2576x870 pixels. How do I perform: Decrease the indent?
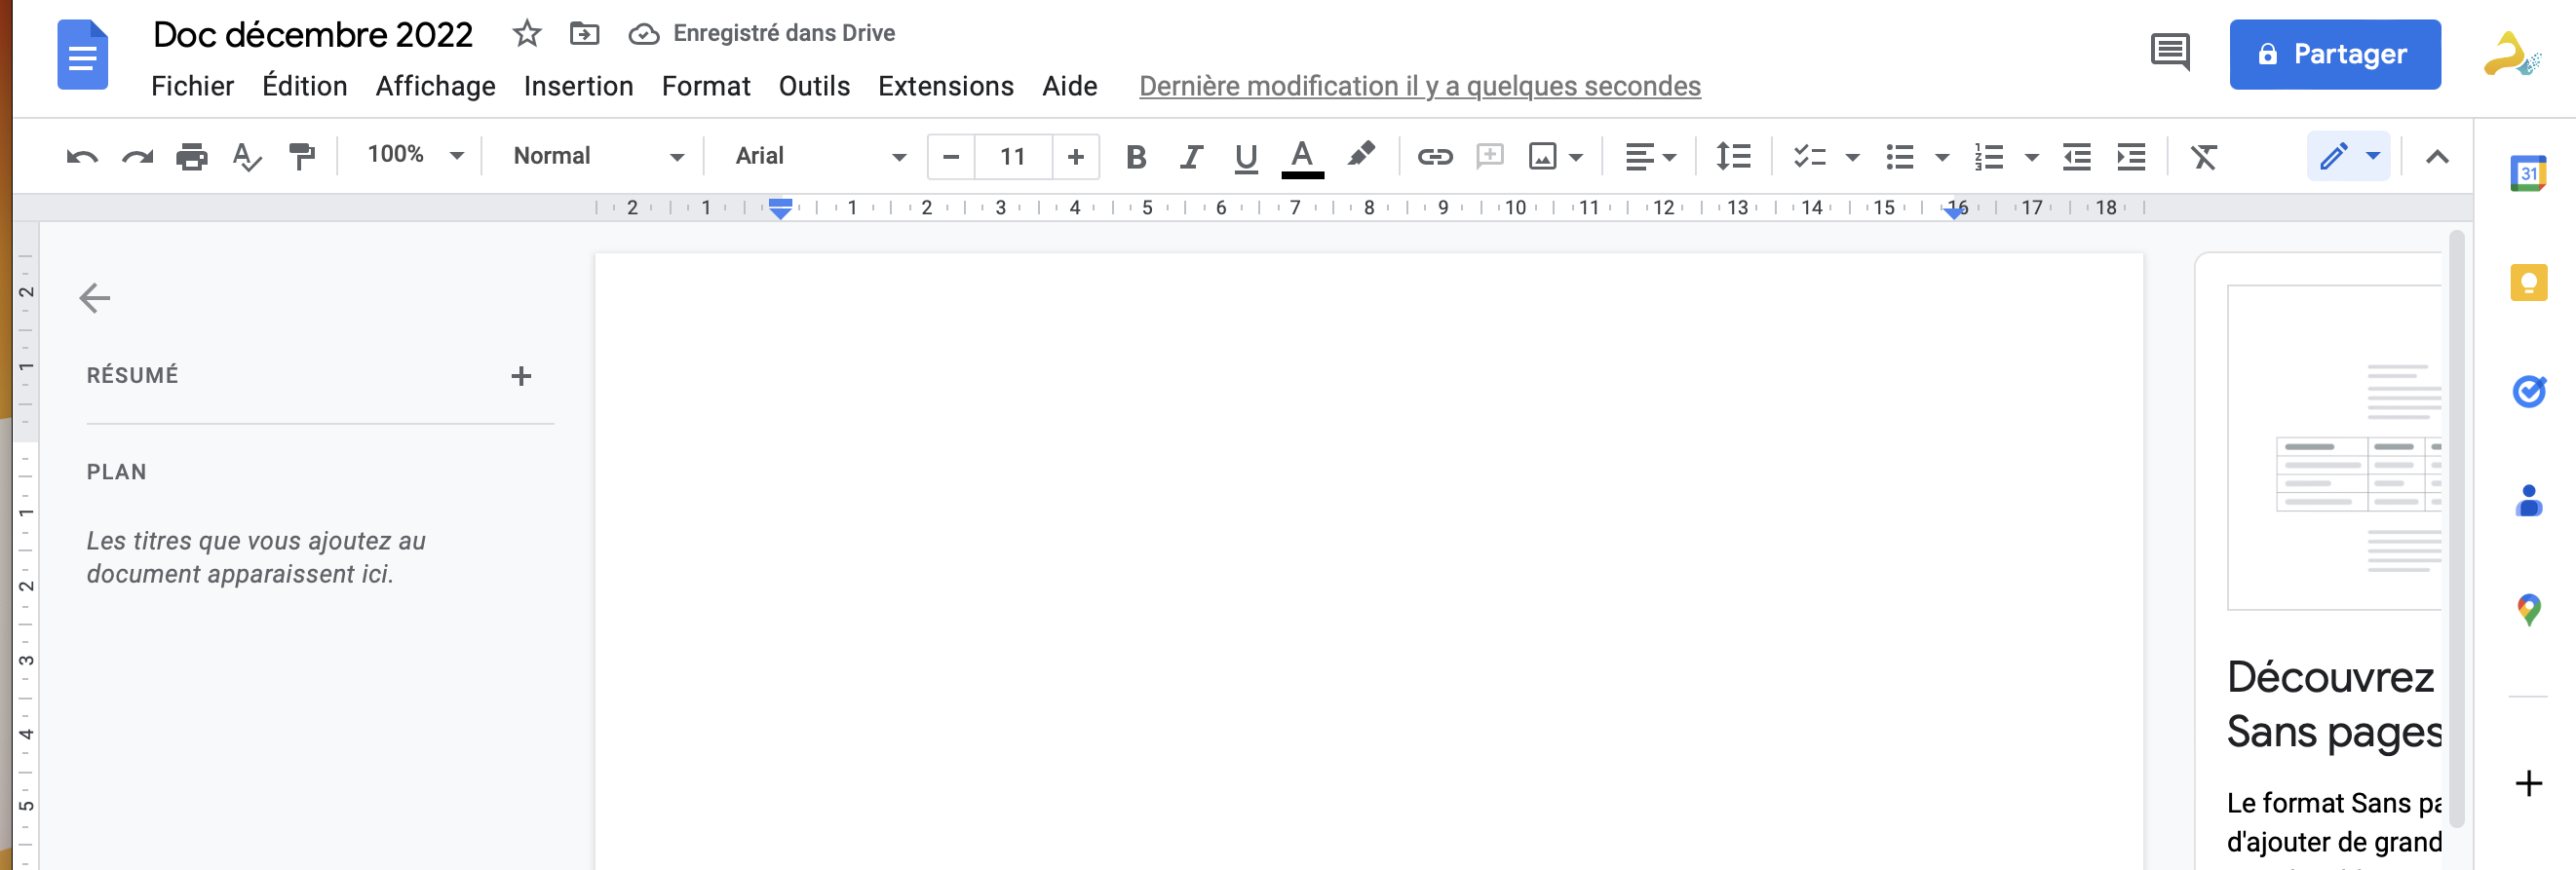pyautogui.click(x=2076, y=156)
